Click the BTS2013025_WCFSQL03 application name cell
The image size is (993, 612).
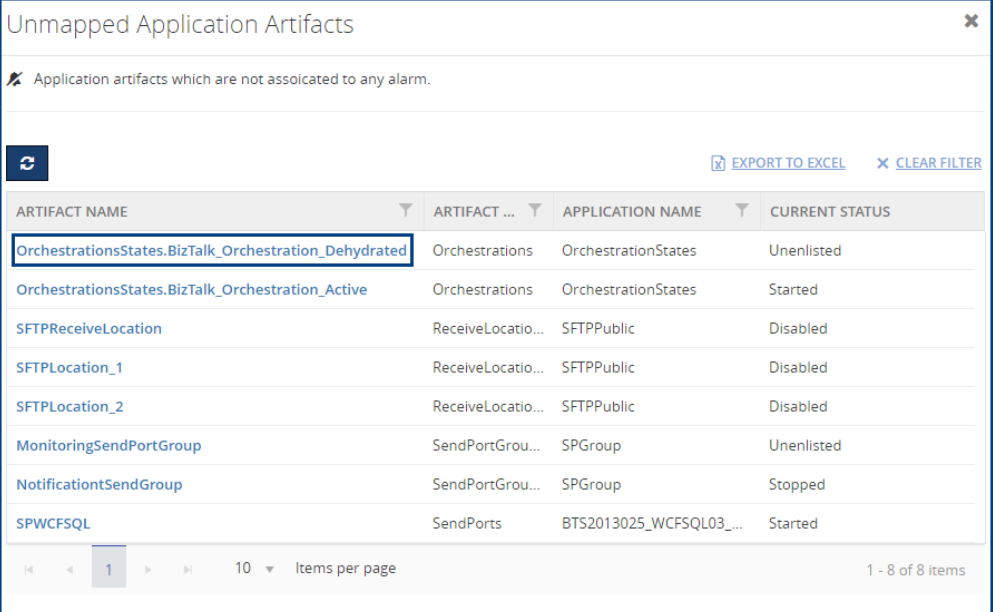[x=652, y=523]
